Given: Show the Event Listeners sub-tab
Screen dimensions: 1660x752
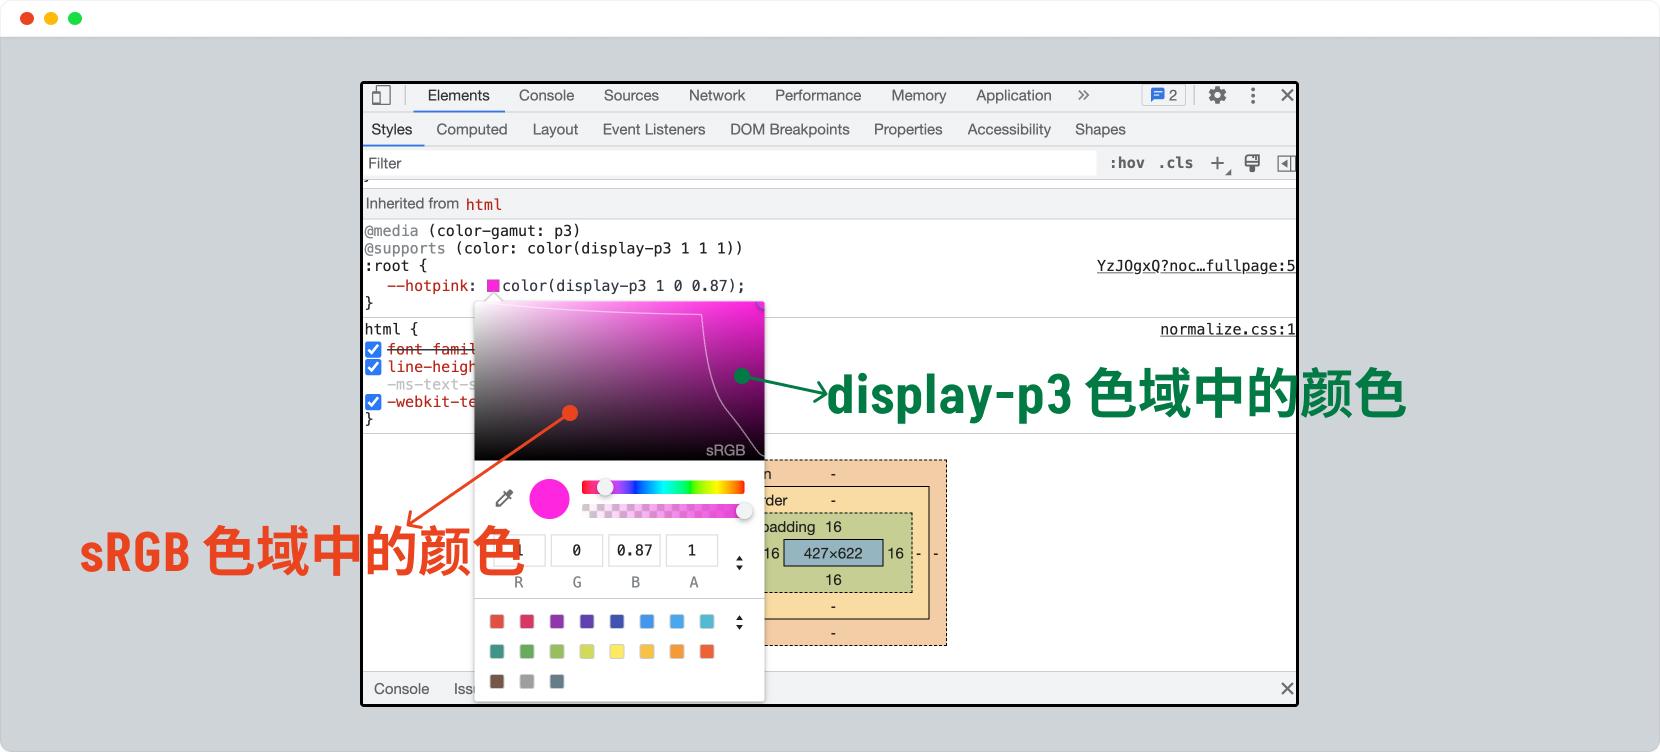Looking at the screenshot, I should (x=654, y=129).
